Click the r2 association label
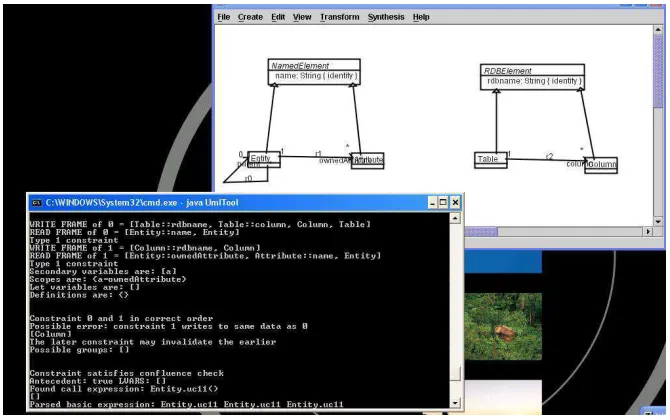Image resolution: width=670 pixels, height=420 pixels. pyautogui.click(x=550, y=156)
